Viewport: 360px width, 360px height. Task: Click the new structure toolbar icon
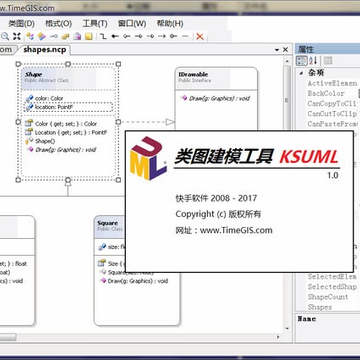click(x=41, y=36)
